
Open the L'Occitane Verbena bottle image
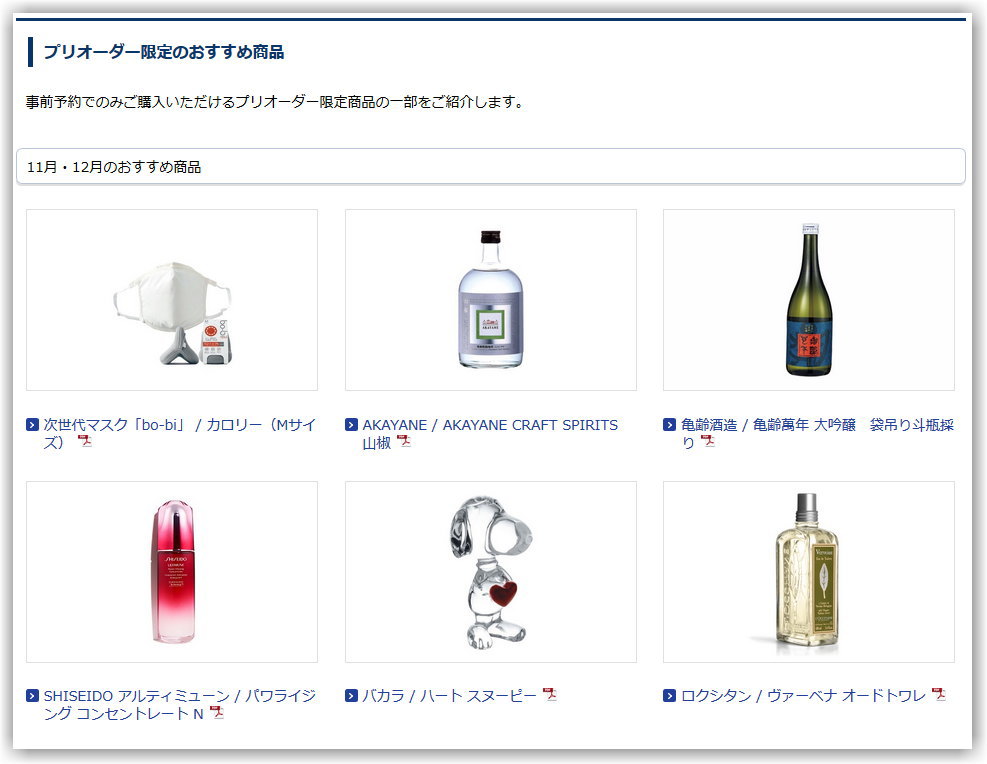tap(809, 572)
